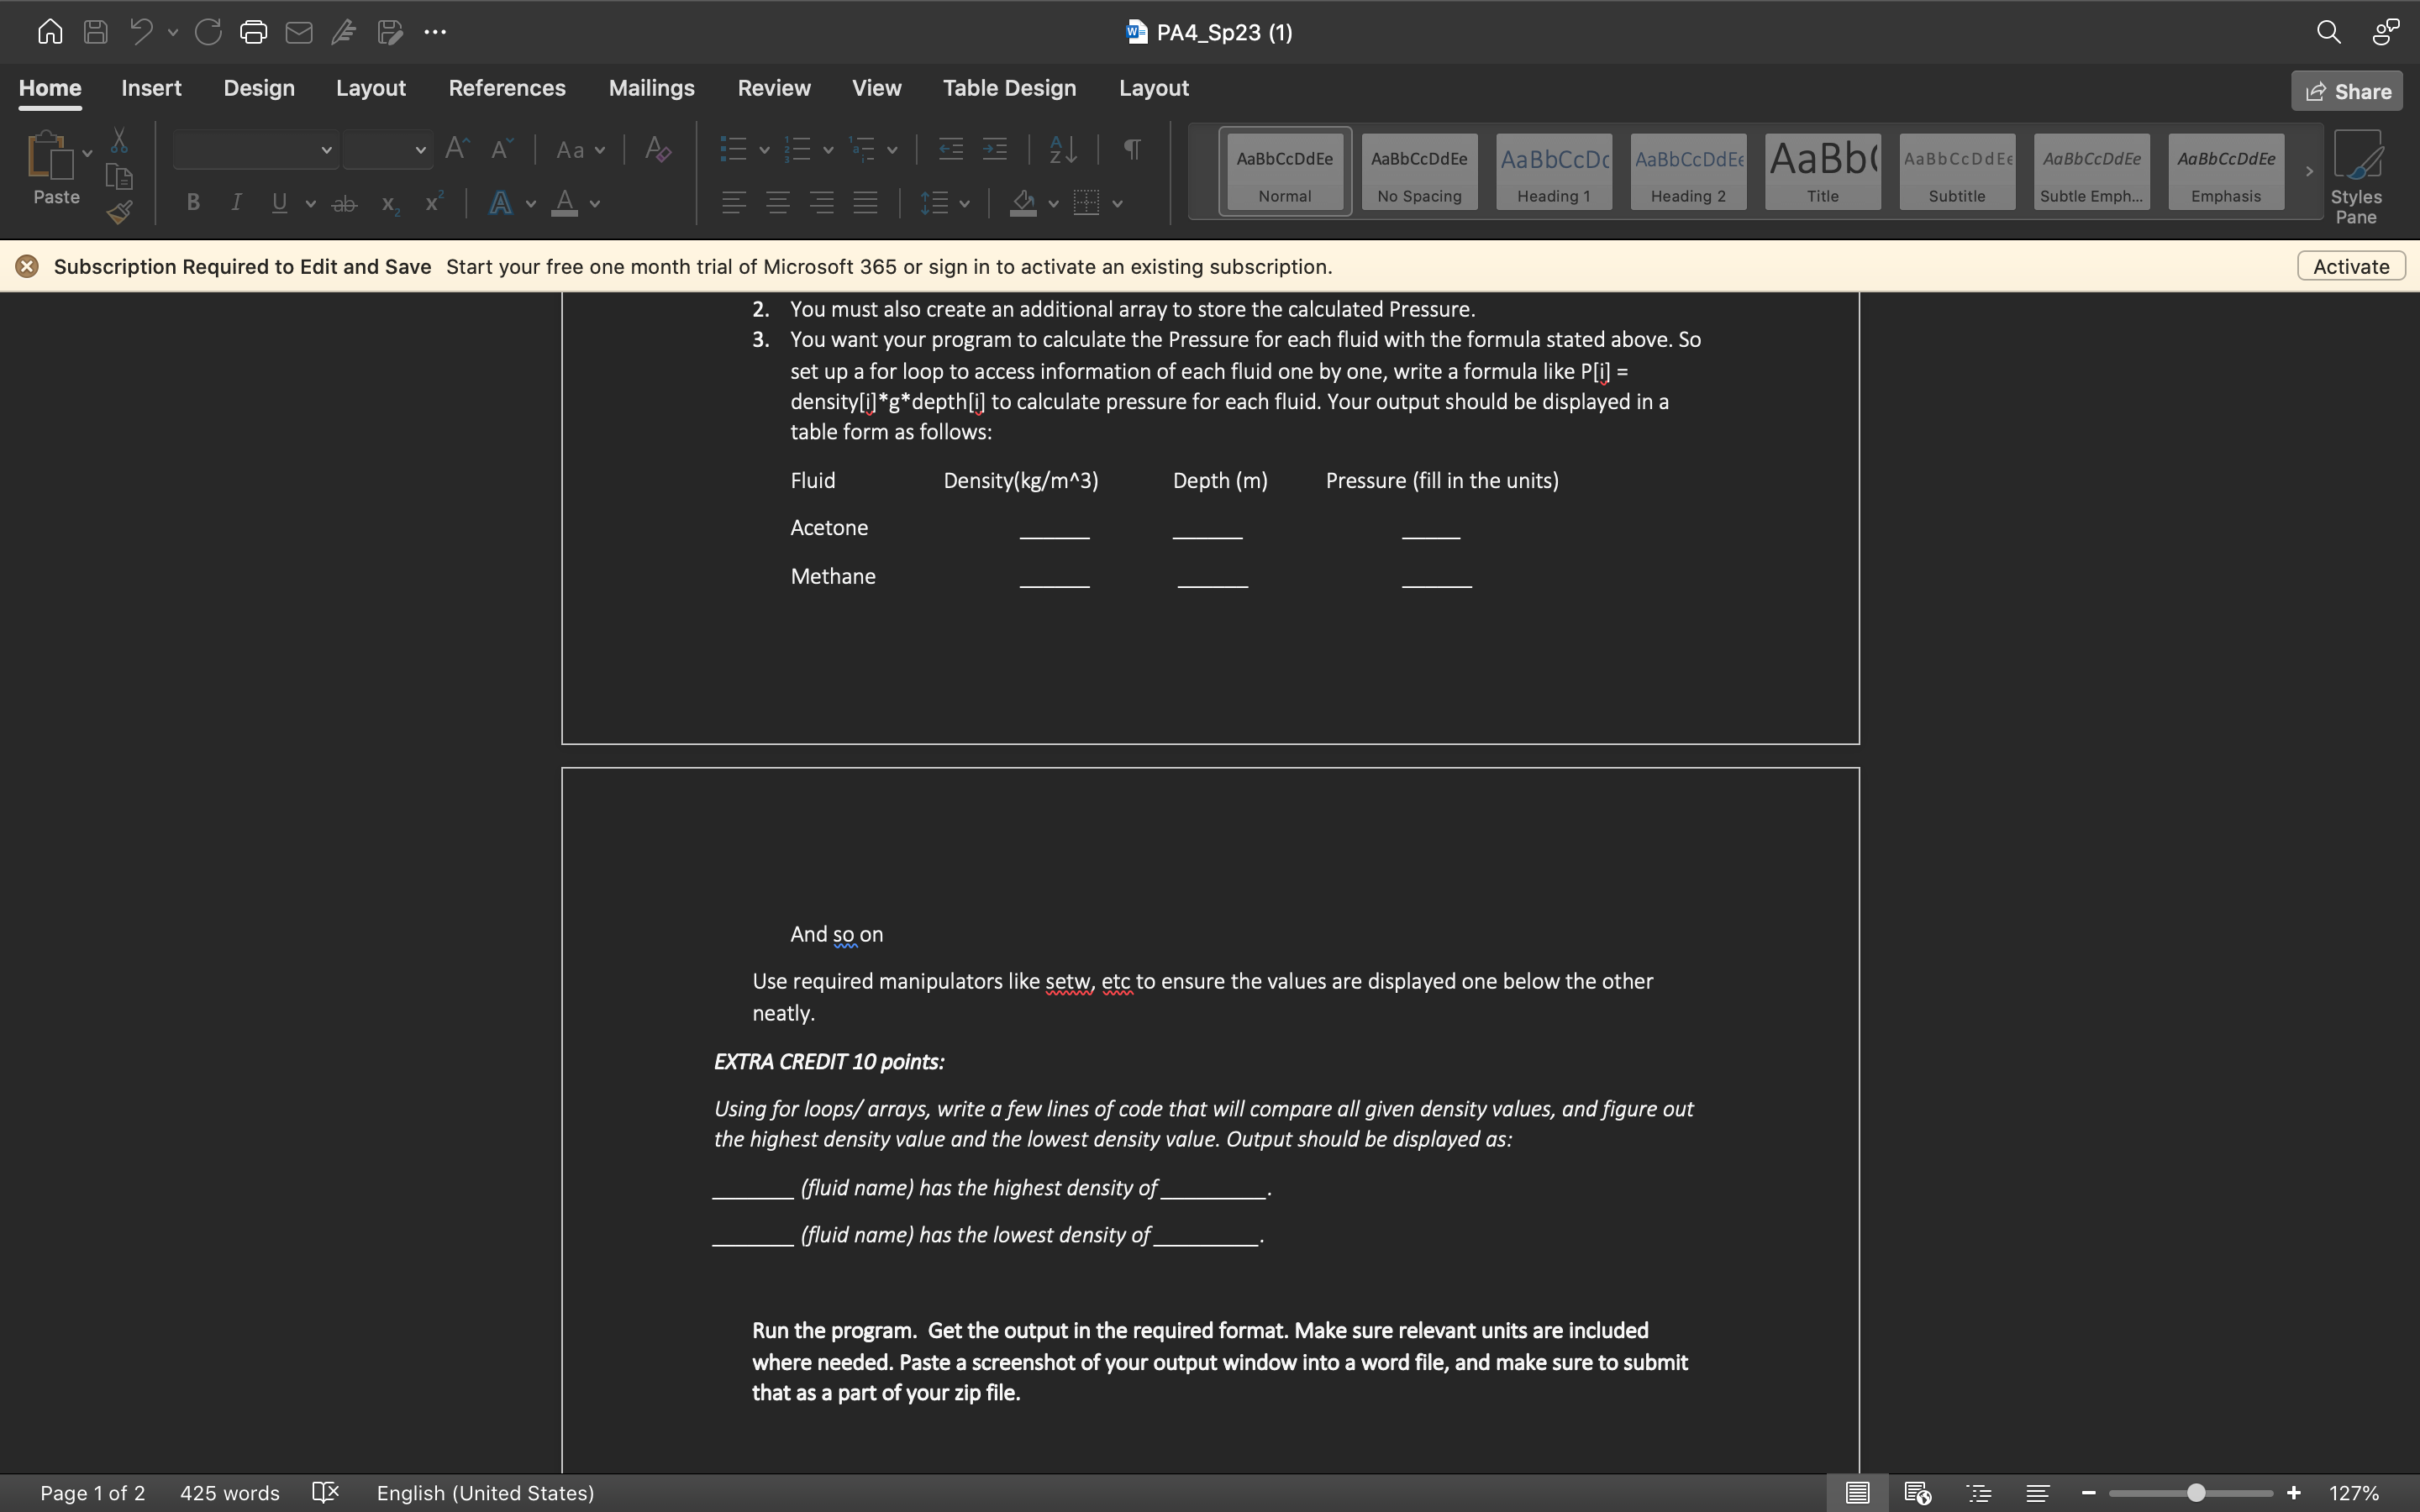Click the Search magnifier icon
The width and height of the screenshot is (2420, 1512).
click(x=2328, y=32)
